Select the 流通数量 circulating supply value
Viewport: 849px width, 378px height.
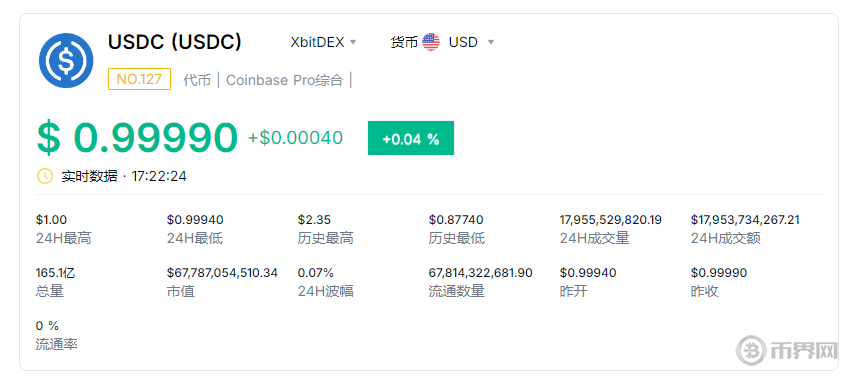coord(480,273)
